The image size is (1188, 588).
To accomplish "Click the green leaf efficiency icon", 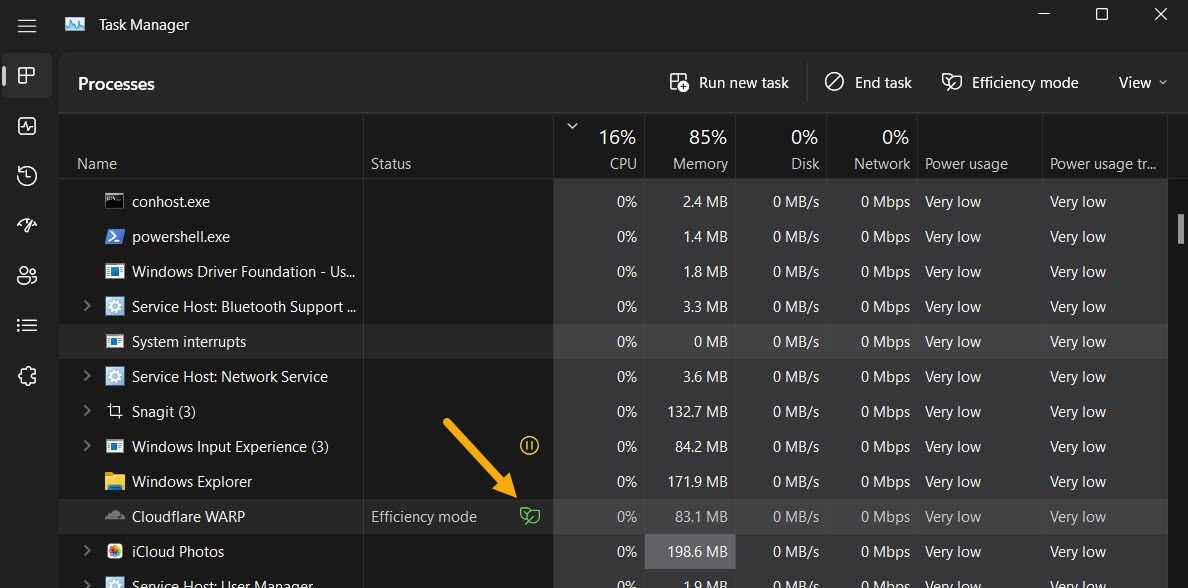I will [x=529, y=516].
